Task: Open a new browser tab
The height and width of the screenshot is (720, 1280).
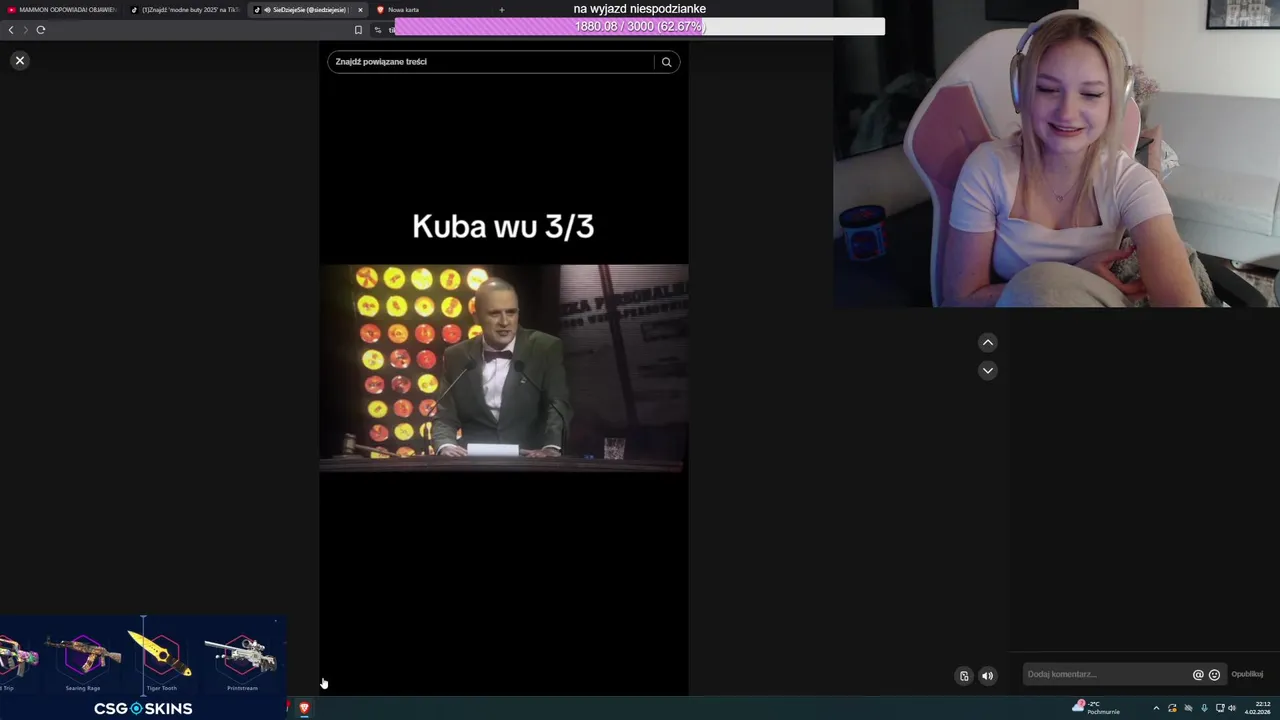Action: (502, 10)
